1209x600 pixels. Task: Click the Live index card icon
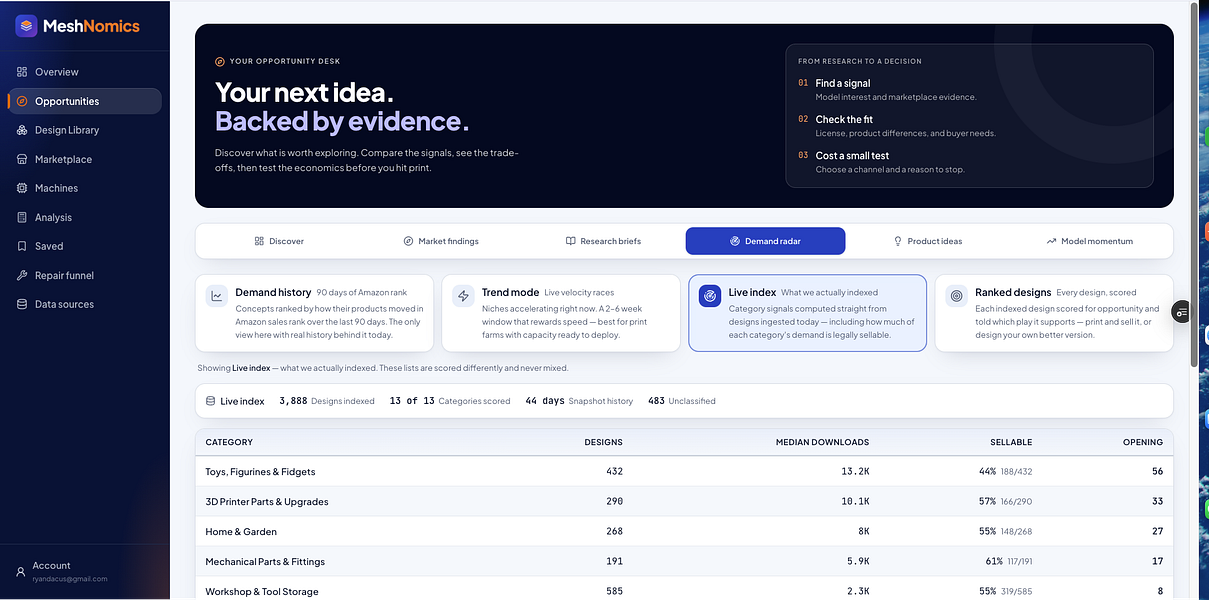click(710, 296)
